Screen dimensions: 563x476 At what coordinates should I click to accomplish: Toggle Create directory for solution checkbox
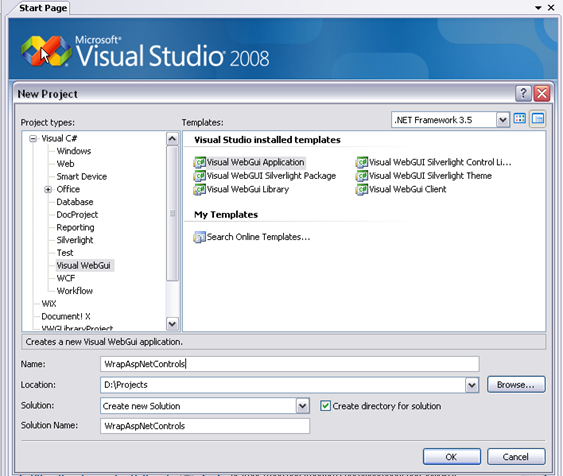pyautogui.click(x=325, y=406)
